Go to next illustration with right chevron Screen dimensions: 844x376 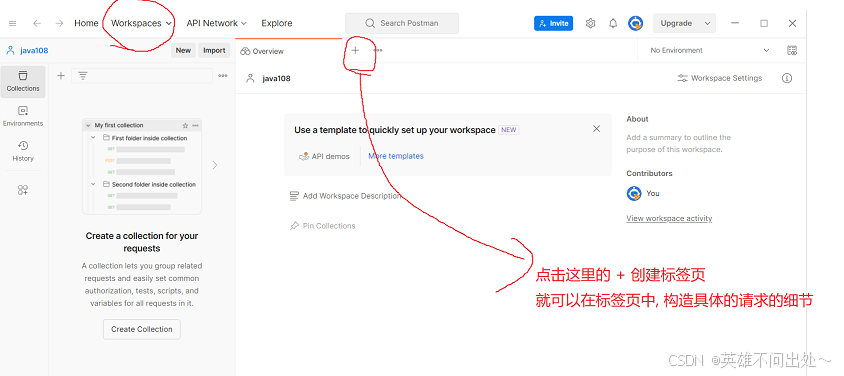(215, 165)
